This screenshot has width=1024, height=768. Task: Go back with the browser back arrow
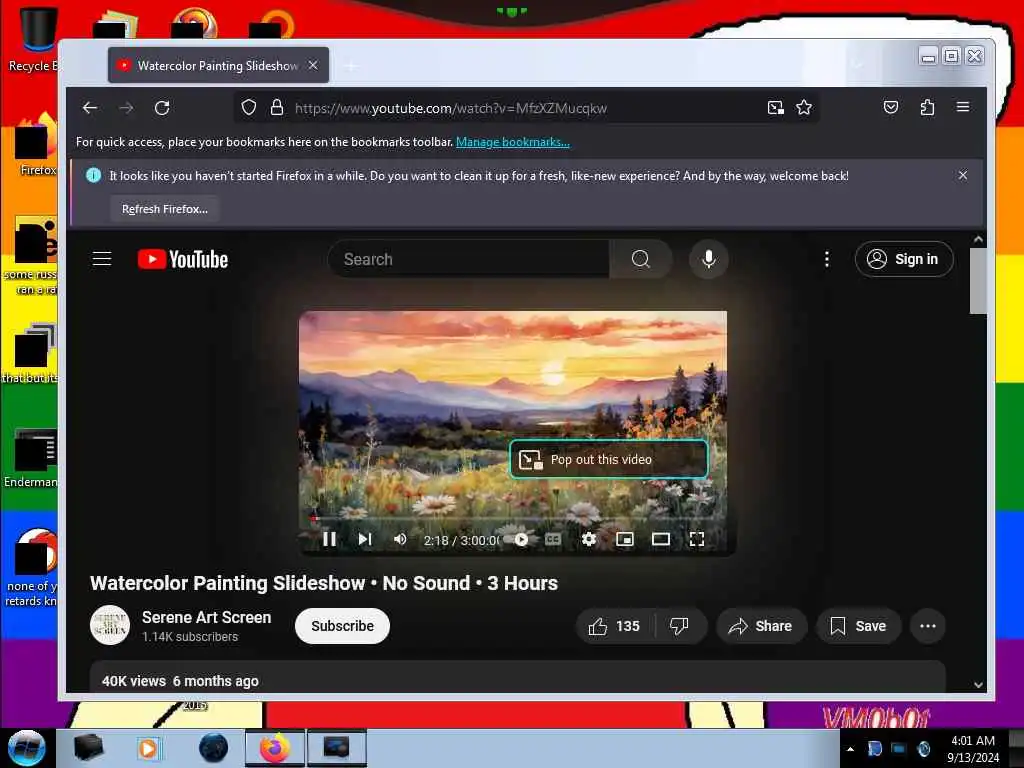click(x=90, y=108)
